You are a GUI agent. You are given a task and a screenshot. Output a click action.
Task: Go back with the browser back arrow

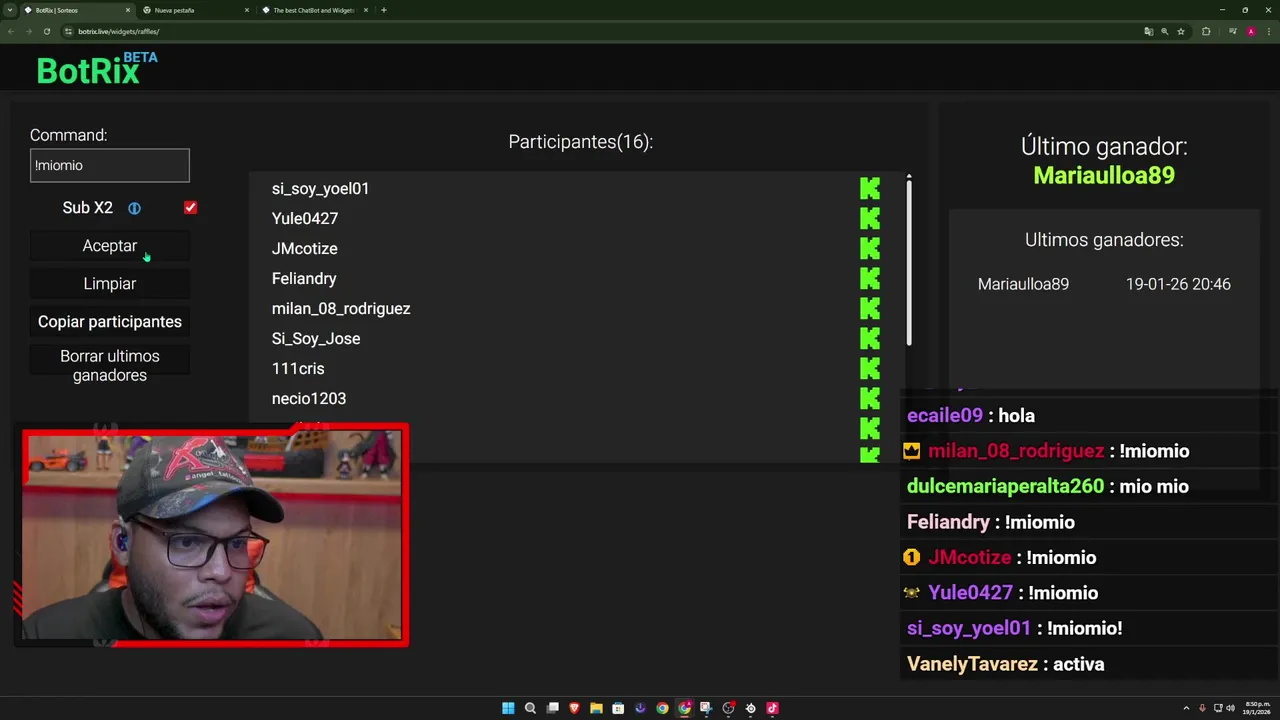(10, 31)
